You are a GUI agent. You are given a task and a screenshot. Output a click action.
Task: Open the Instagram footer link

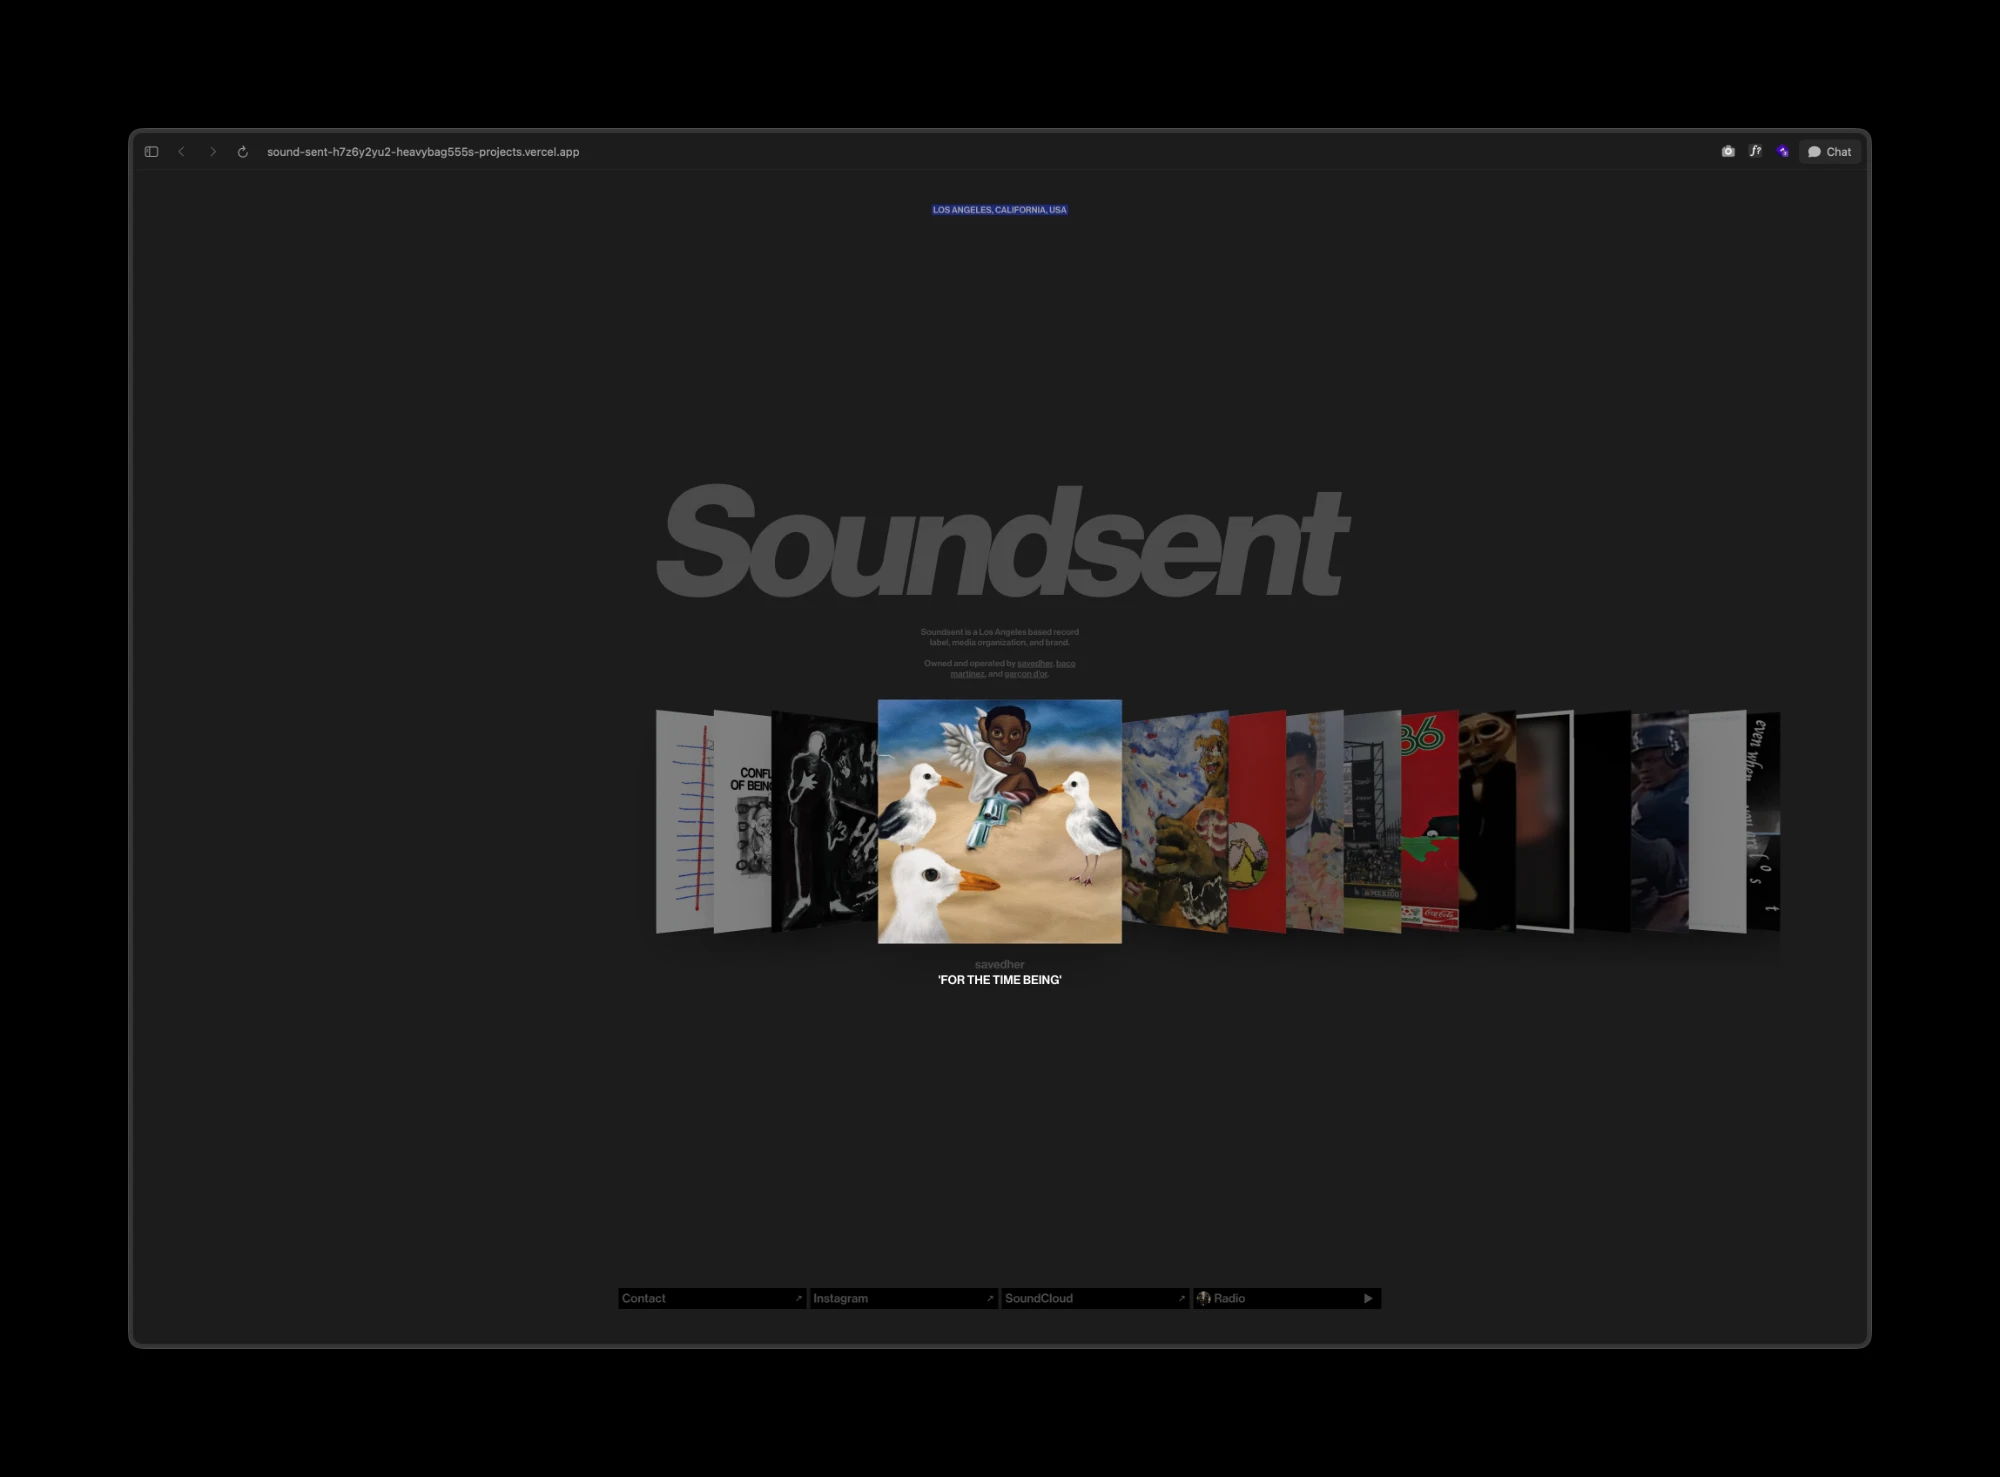point(903,1298)
